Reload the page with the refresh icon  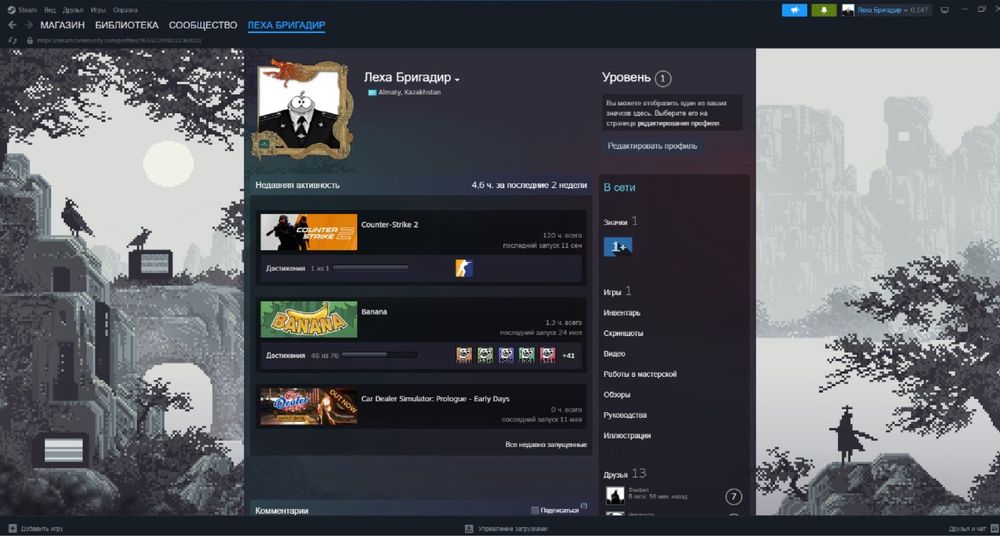point(11,40)
